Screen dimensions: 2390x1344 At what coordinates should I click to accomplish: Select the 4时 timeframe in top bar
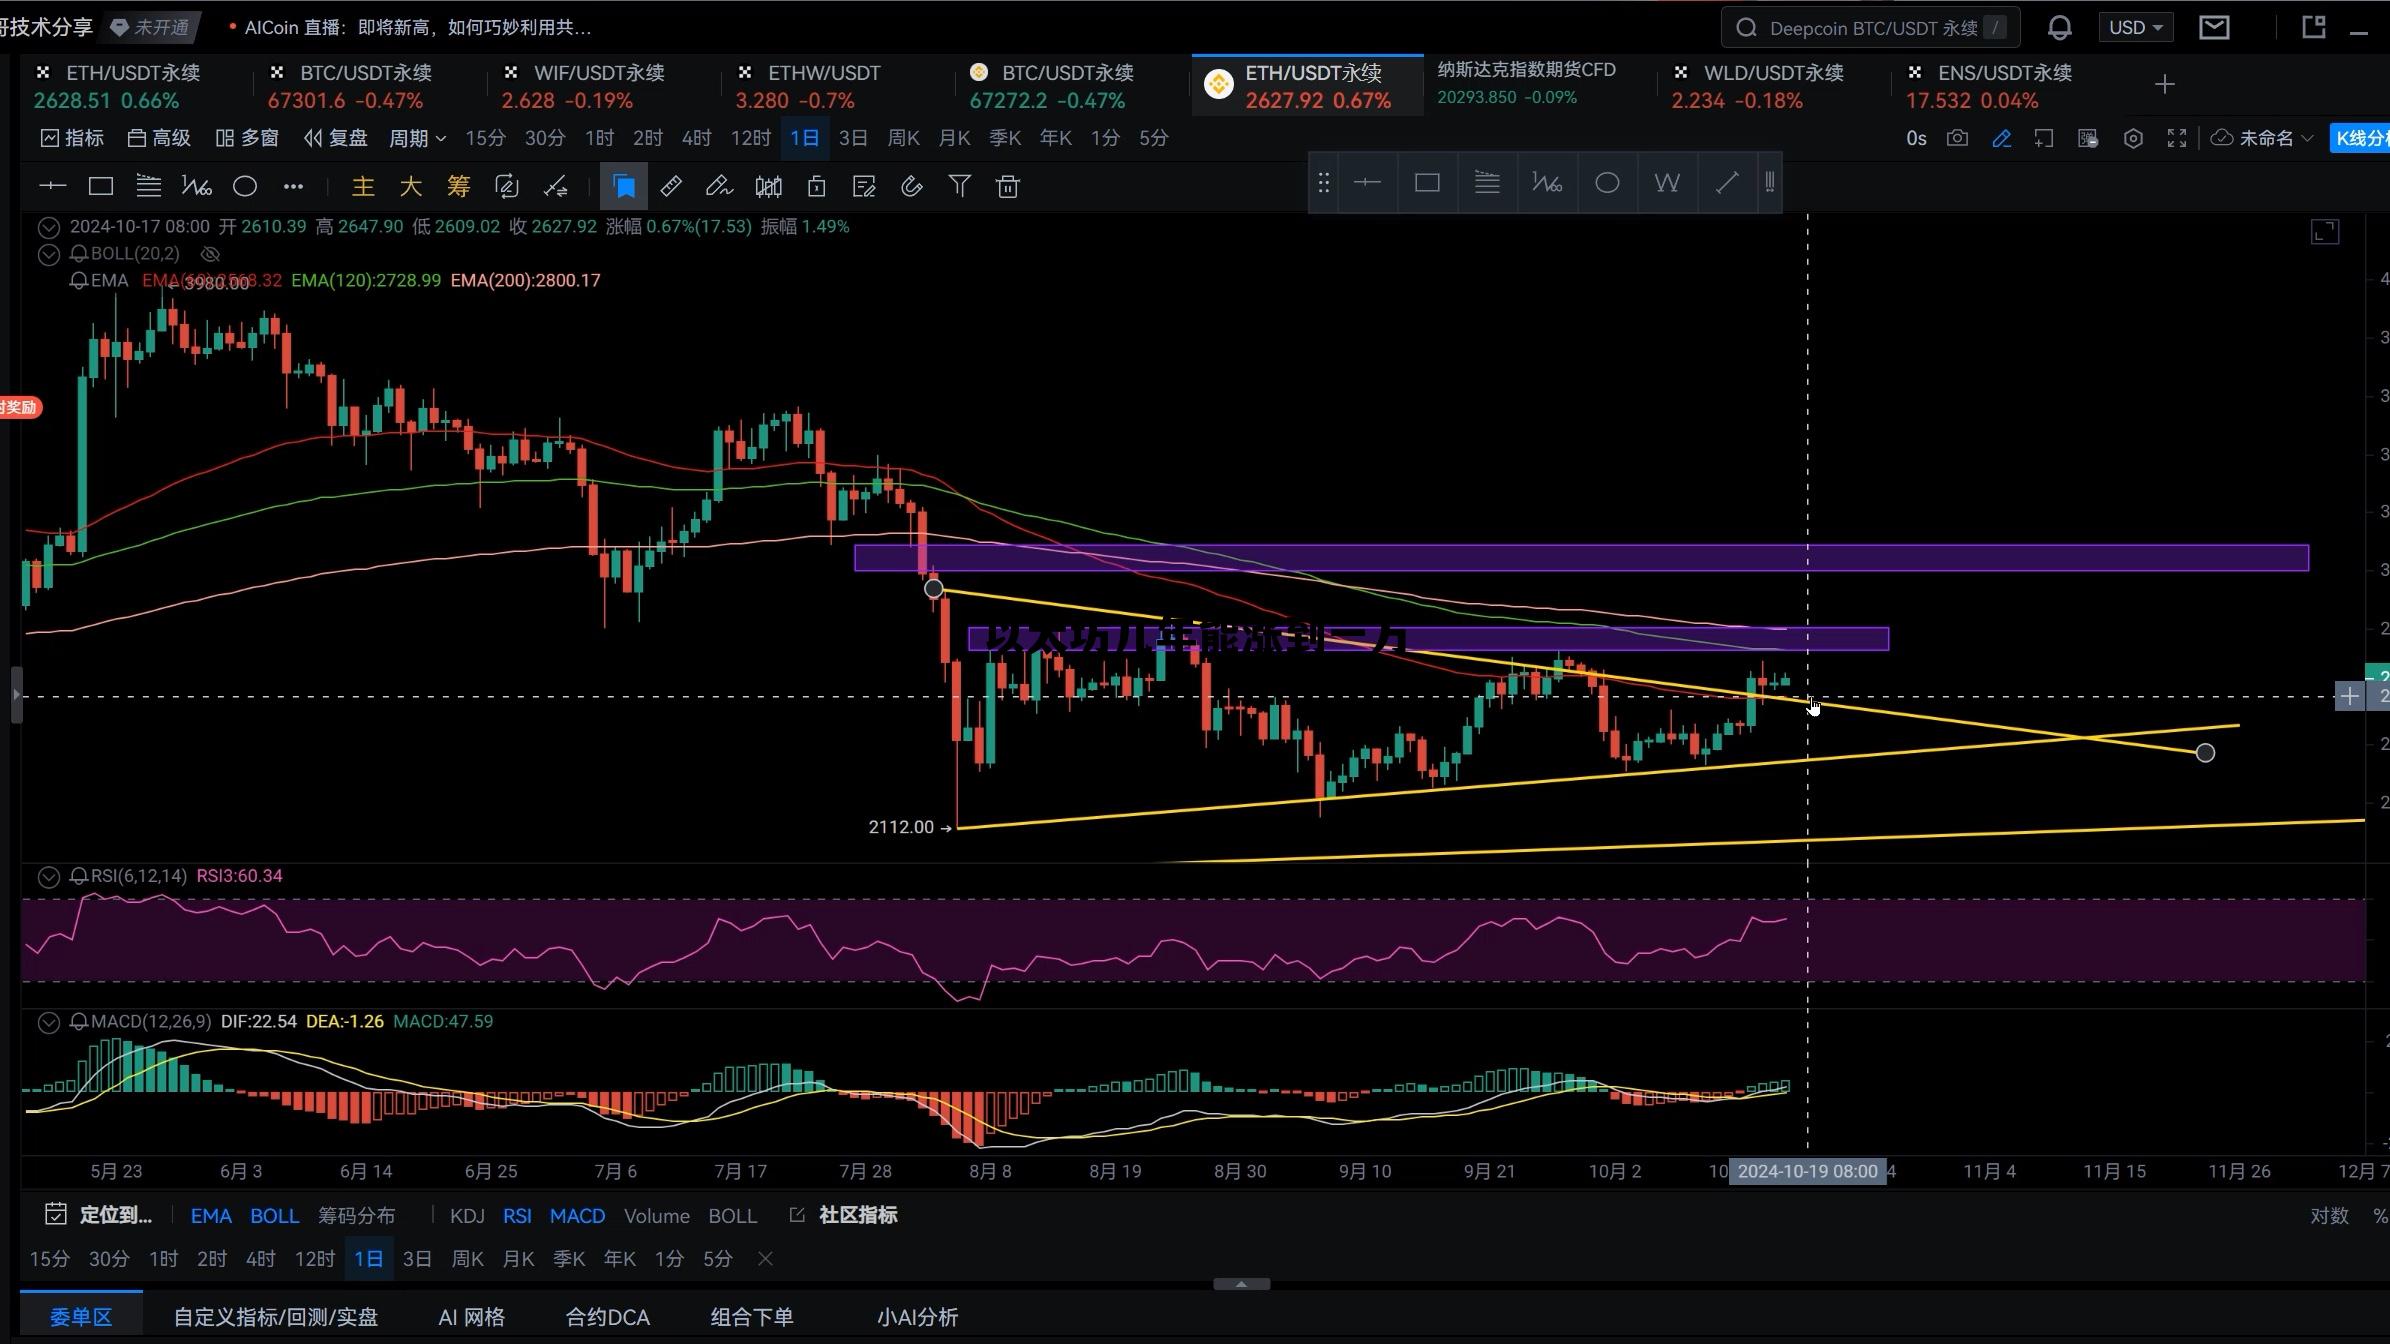(x=696, y=138)
